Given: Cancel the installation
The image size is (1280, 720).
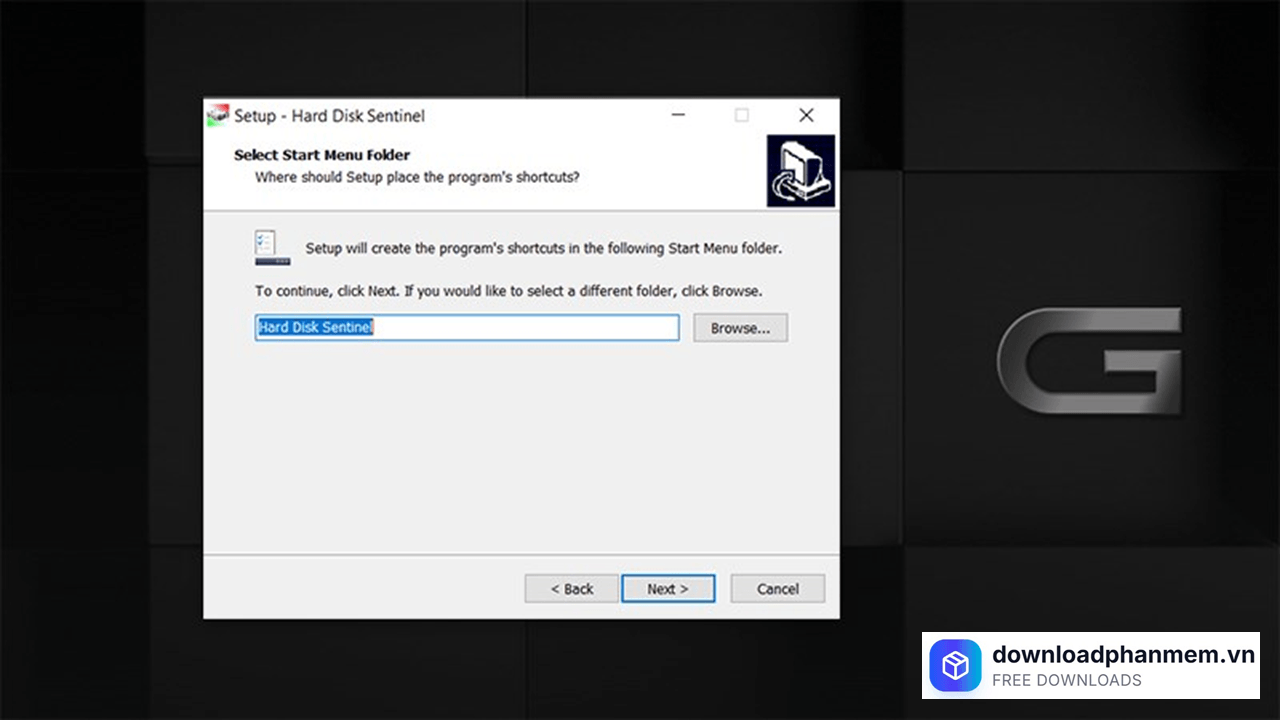Looking at the screenshot, I should click(777, 589).
